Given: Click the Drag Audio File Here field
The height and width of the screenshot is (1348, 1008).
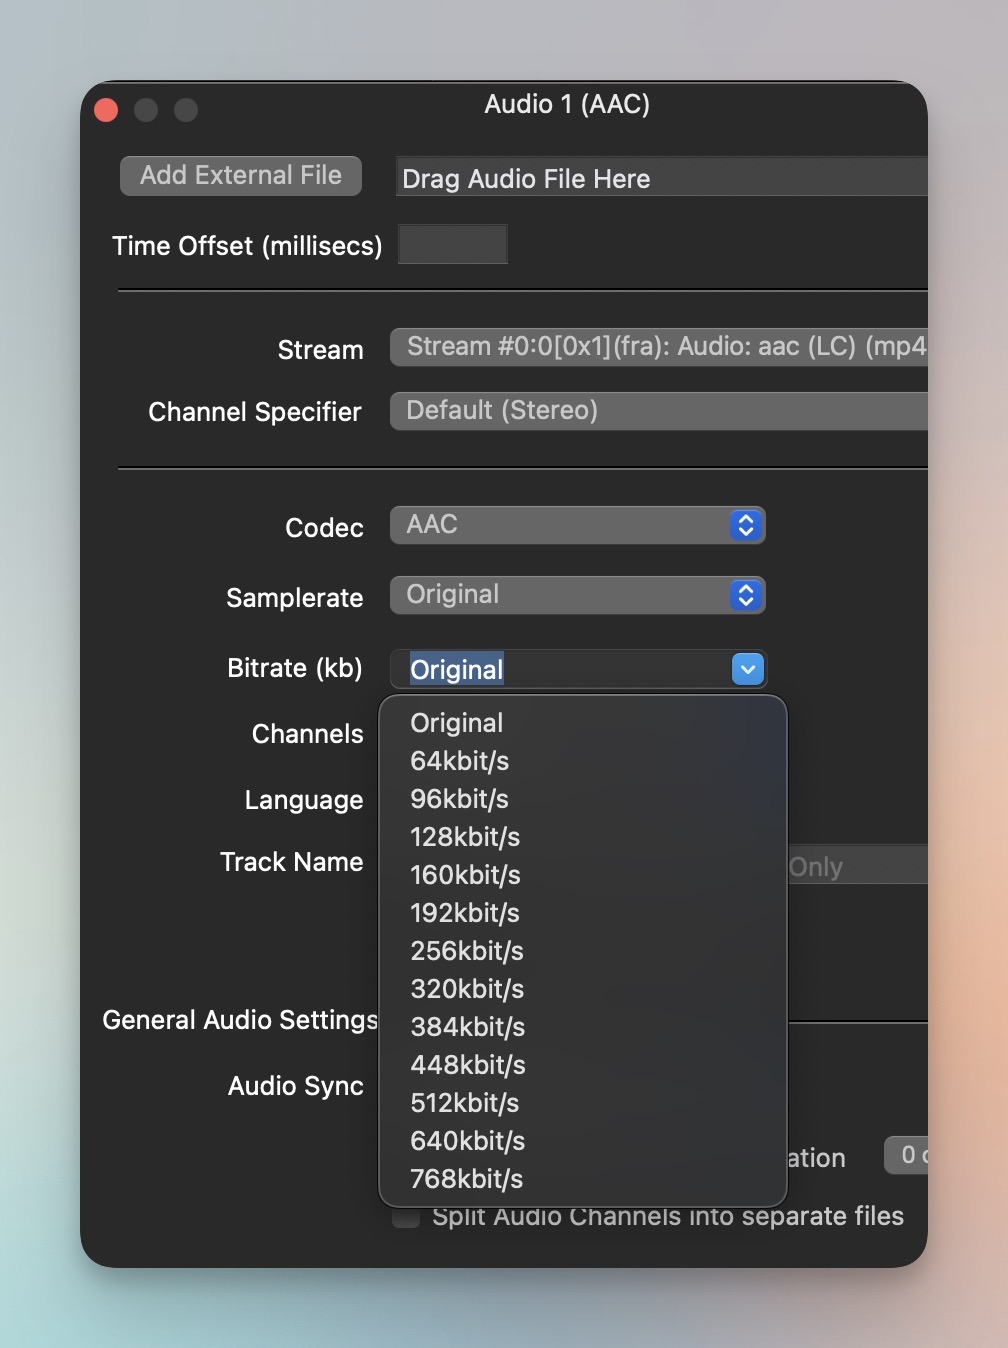Looking at the screenshot, I should [x=660, y=178].
